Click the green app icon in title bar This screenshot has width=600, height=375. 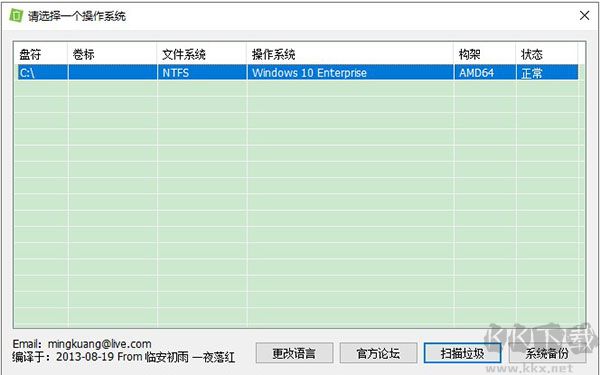pyautogui.click(x=16, y=16)
